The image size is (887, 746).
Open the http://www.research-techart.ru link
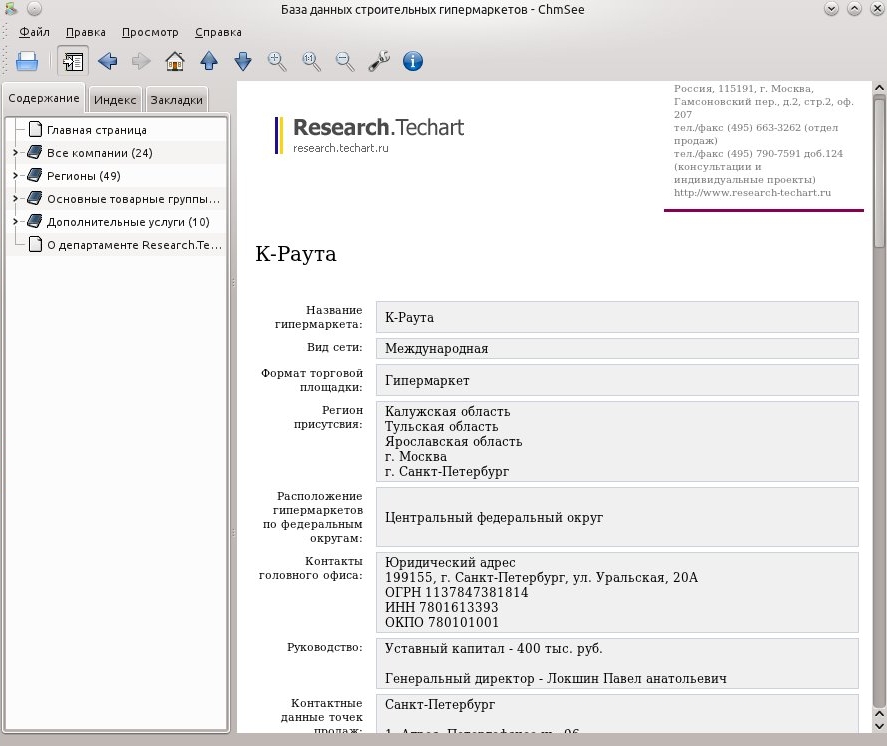(x=752, y=193)
